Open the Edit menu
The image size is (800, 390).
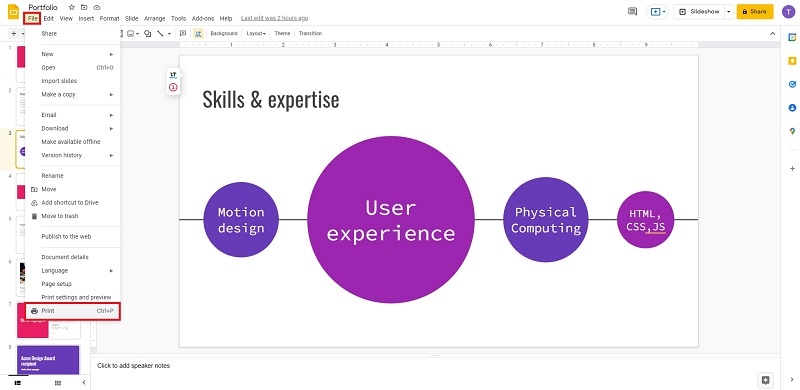[48, 19]
